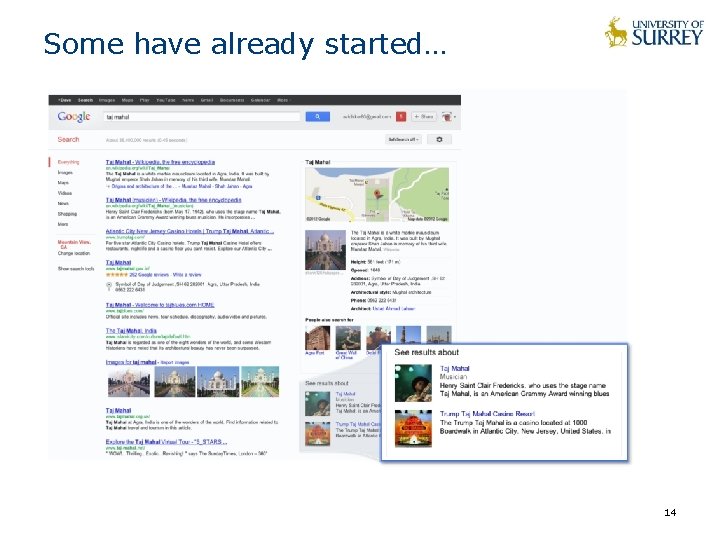Viewport: 720px width, 540px height.
Task: Click the Agra Fort thumbnail
Action: pos(317,338)
